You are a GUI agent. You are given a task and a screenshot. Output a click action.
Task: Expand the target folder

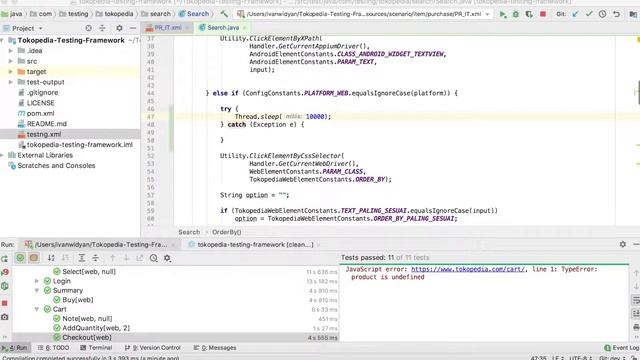[11, 71]
